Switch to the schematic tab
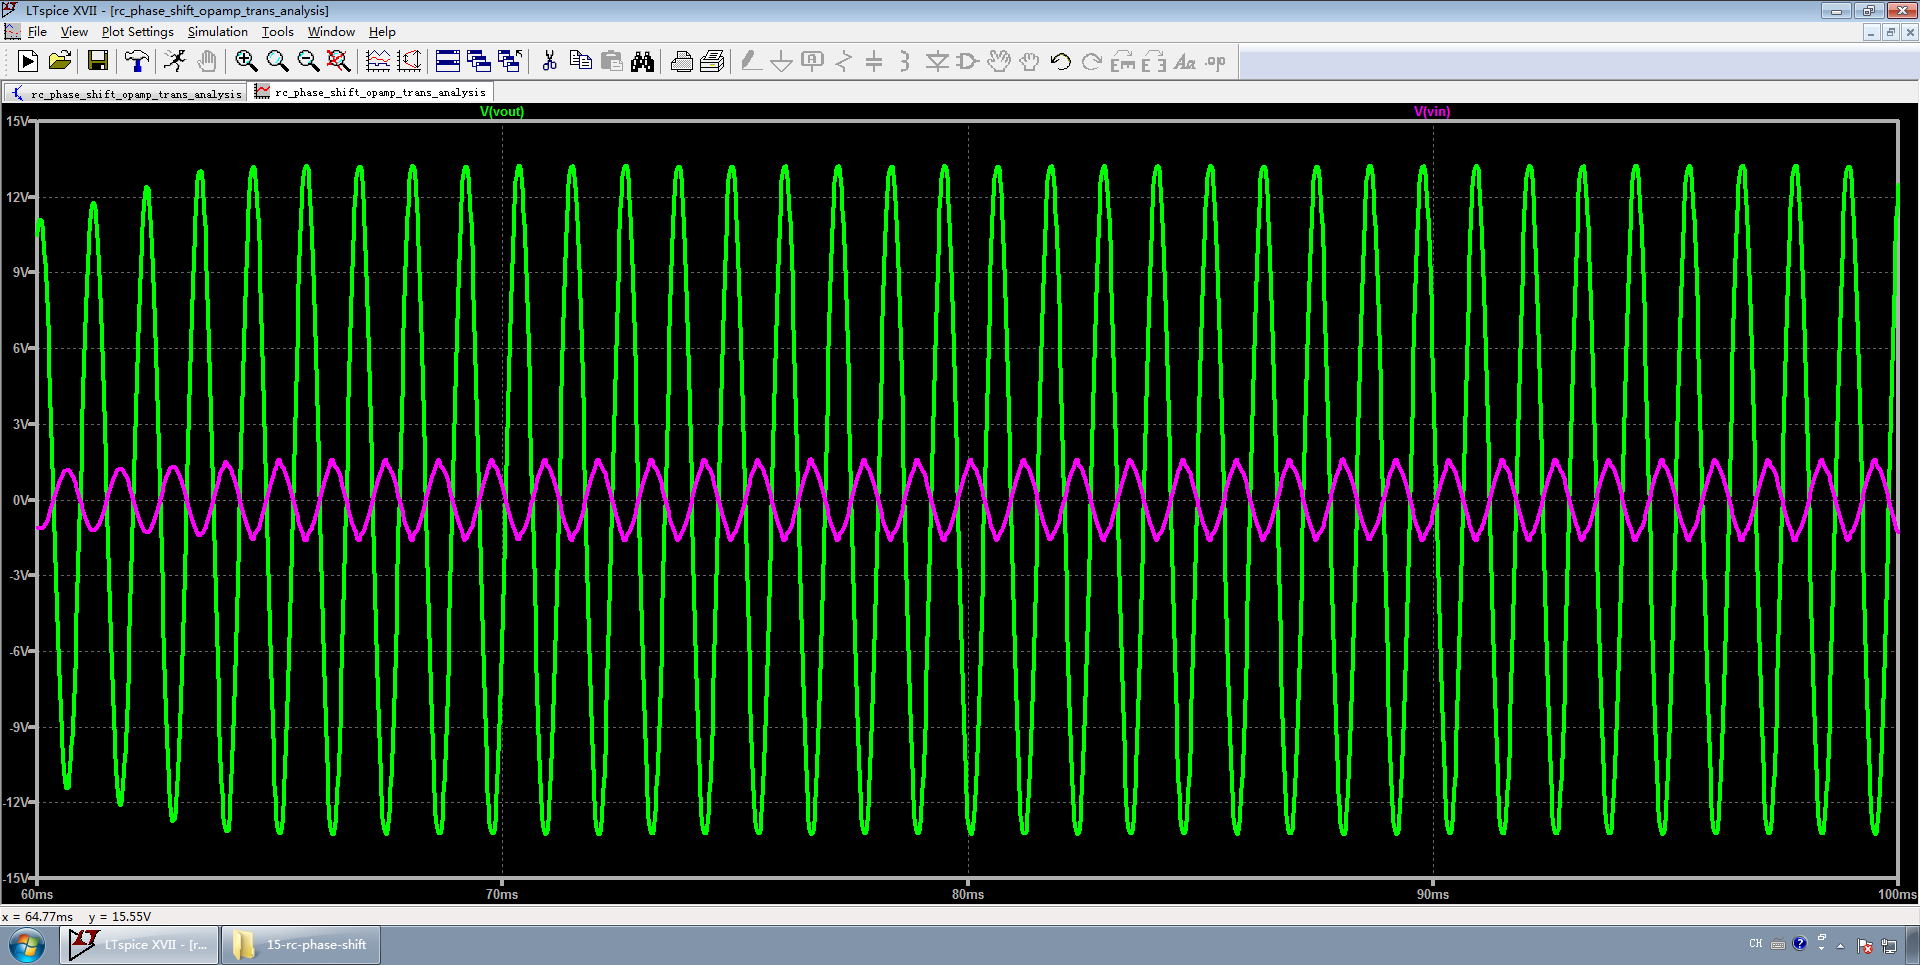The image size is (1920, 965). click(x=127, y=94)
